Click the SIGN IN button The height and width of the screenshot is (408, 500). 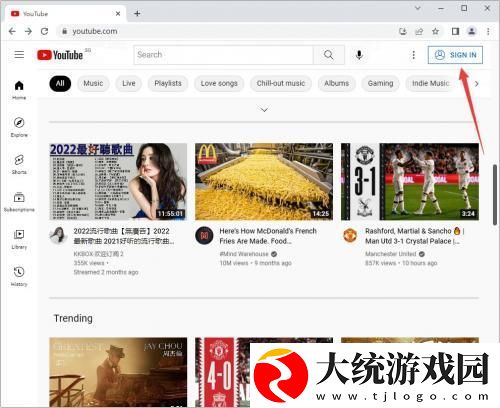[x=455, y=55]
